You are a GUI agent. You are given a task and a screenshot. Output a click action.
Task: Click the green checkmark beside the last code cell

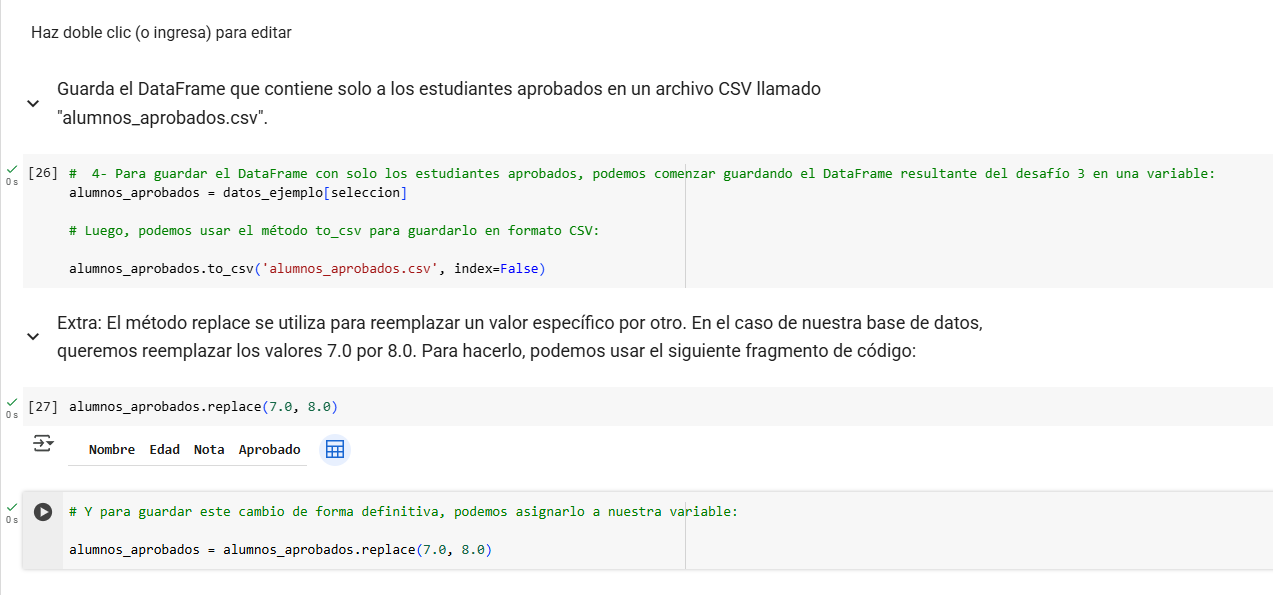(x=12, y=507)
